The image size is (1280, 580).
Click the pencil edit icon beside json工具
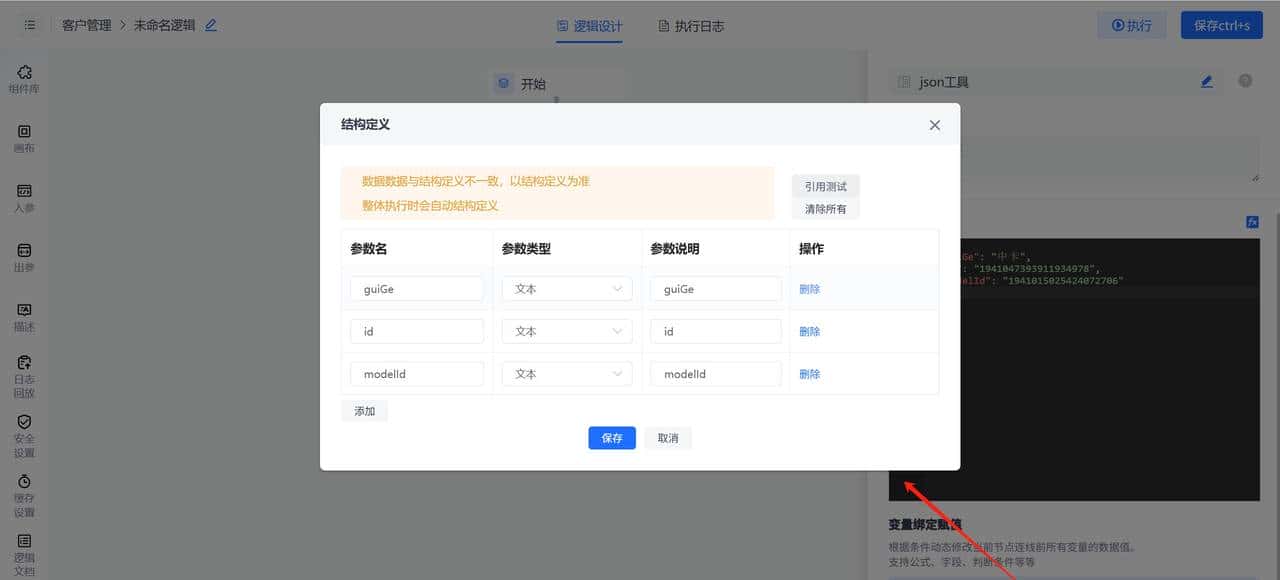click(1206, 81)
